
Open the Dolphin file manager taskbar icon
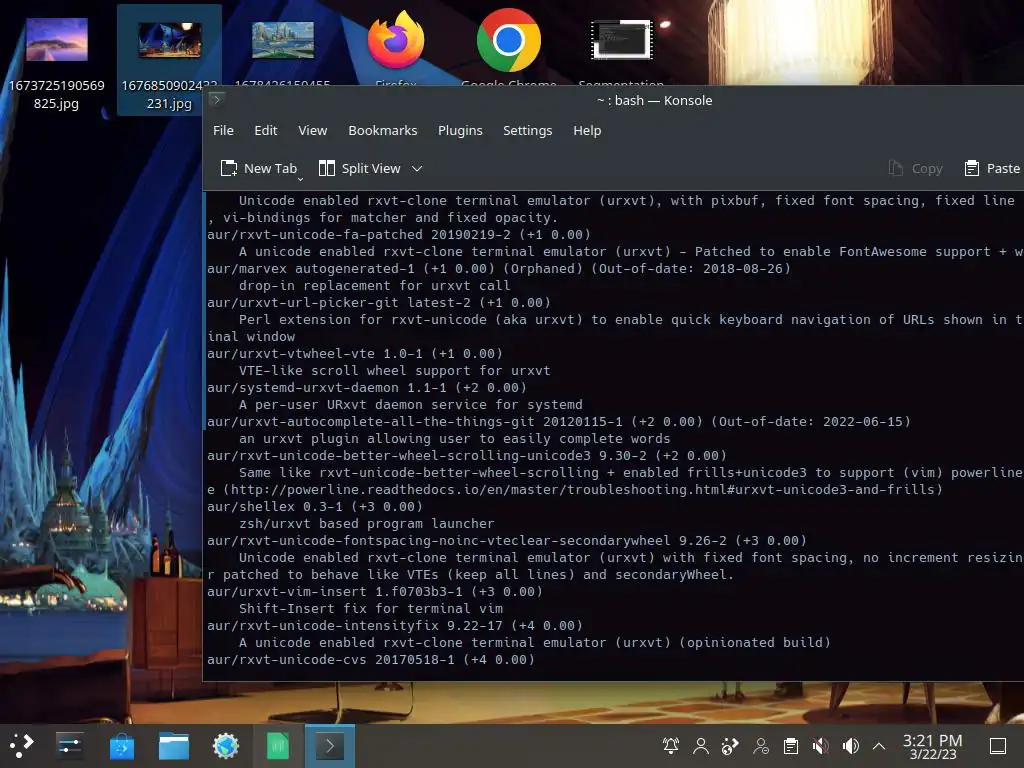[174, 746]
